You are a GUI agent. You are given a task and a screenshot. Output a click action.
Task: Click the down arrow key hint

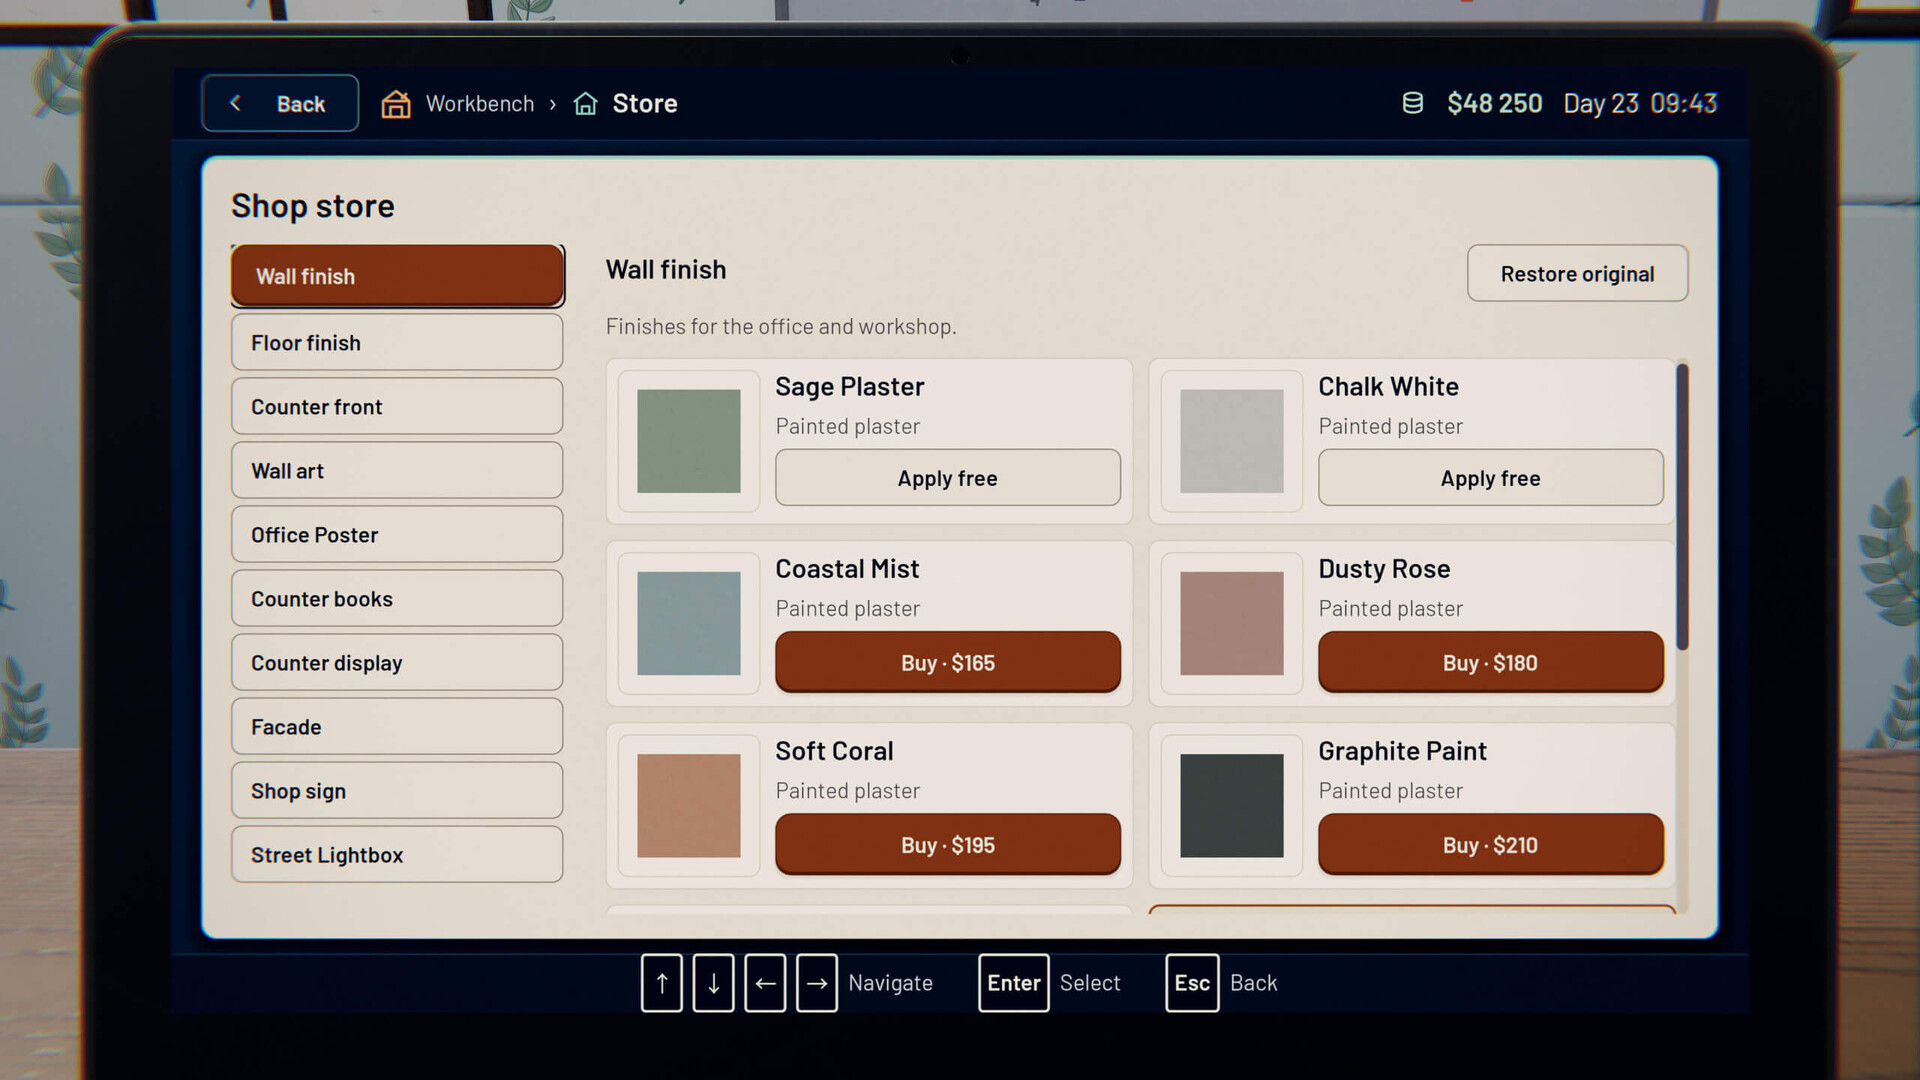713,983
